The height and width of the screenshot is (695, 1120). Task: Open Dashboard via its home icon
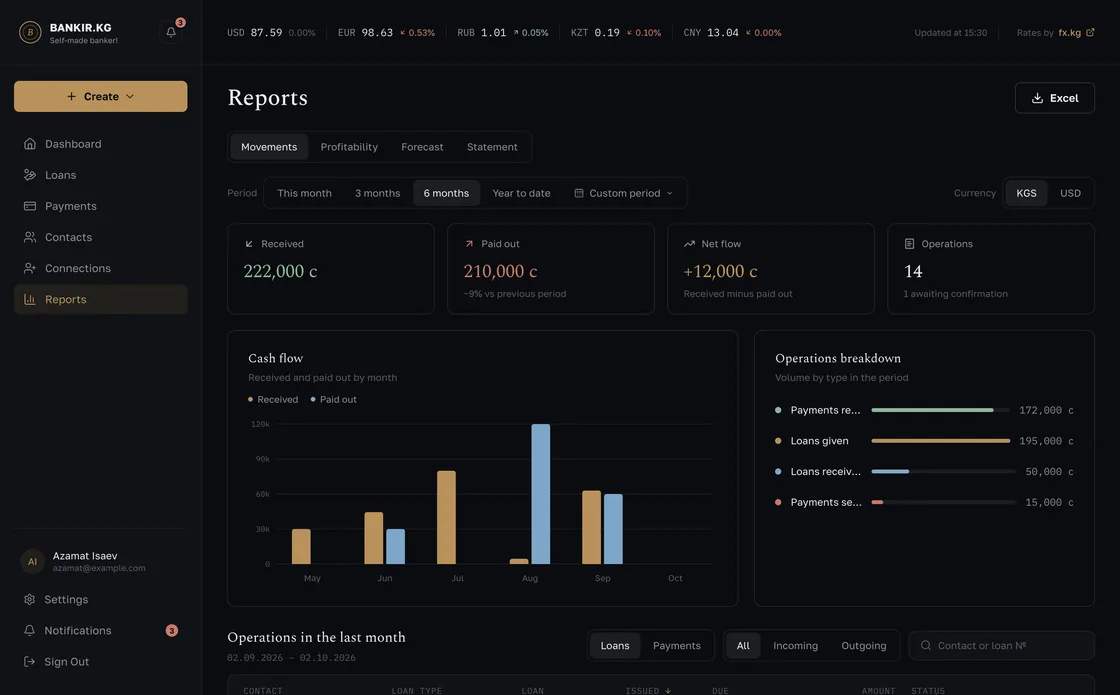click(30, 144)
